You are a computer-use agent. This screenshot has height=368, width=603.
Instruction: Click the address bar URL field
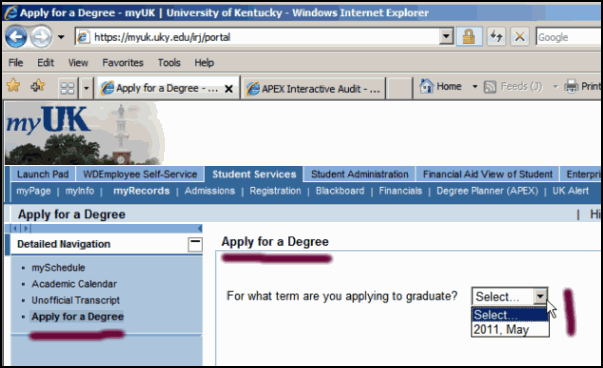258,37
